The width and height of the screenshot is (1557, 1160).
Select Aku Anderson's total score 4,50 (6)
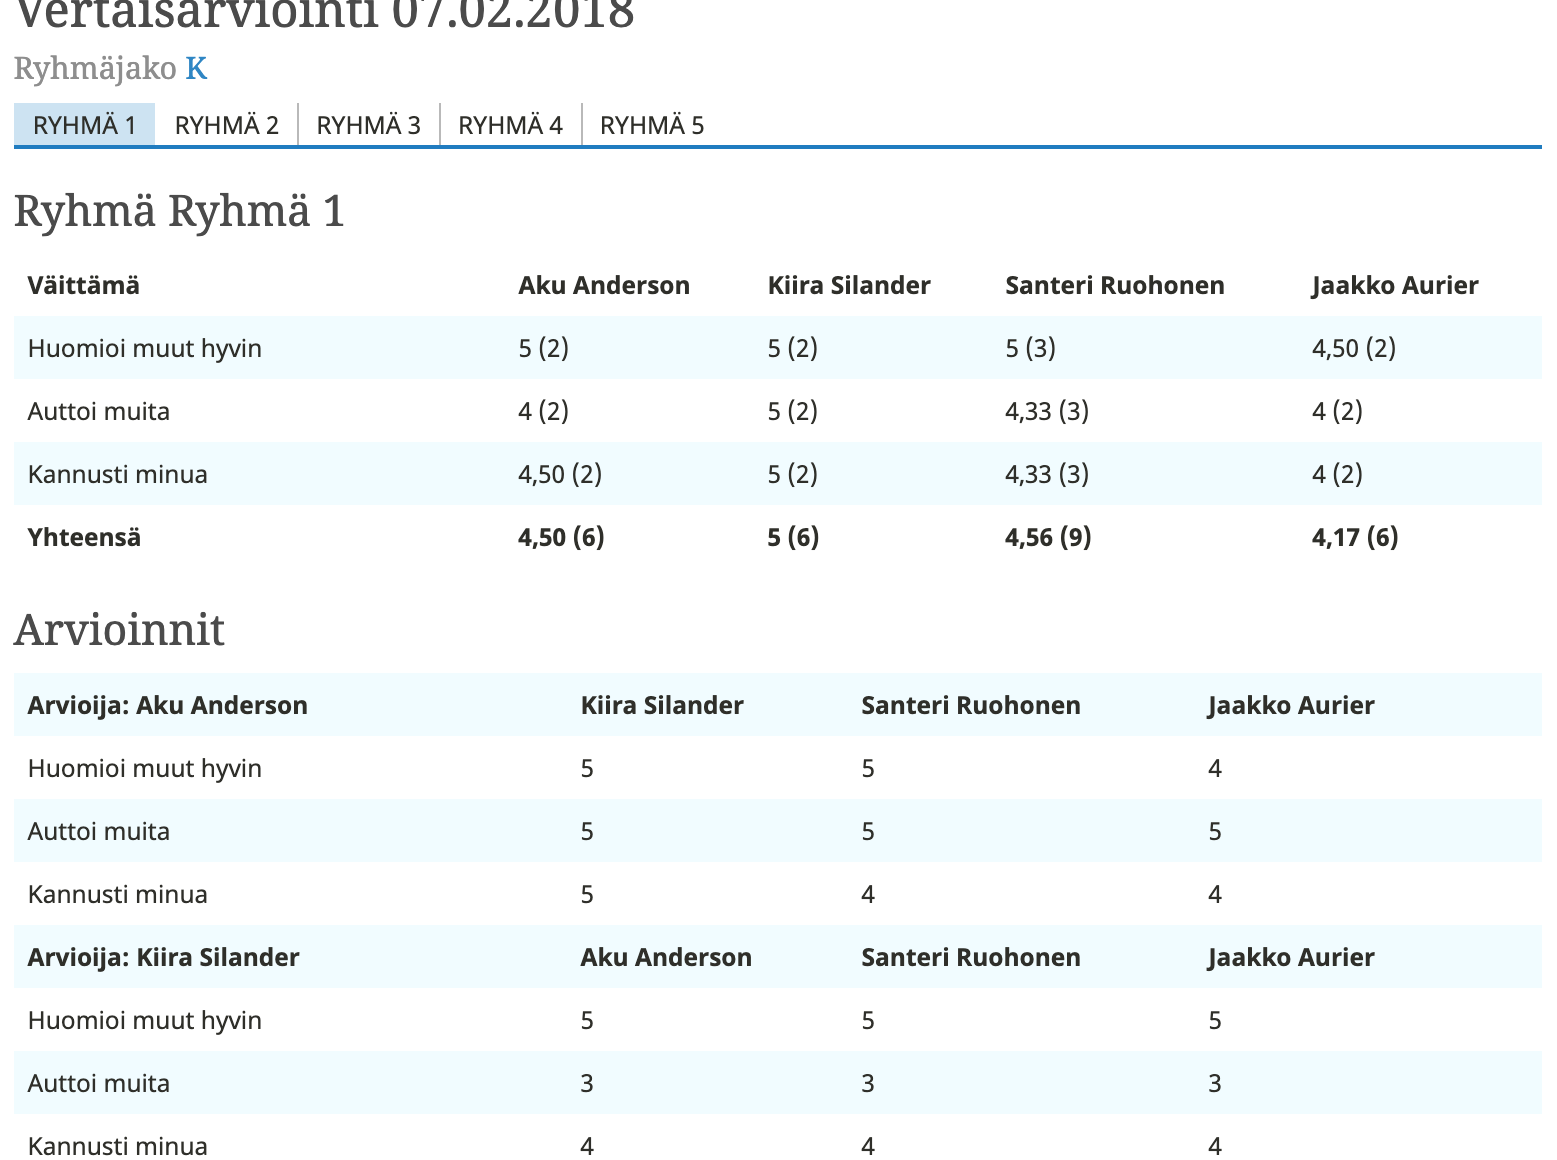tap(560, 537)
